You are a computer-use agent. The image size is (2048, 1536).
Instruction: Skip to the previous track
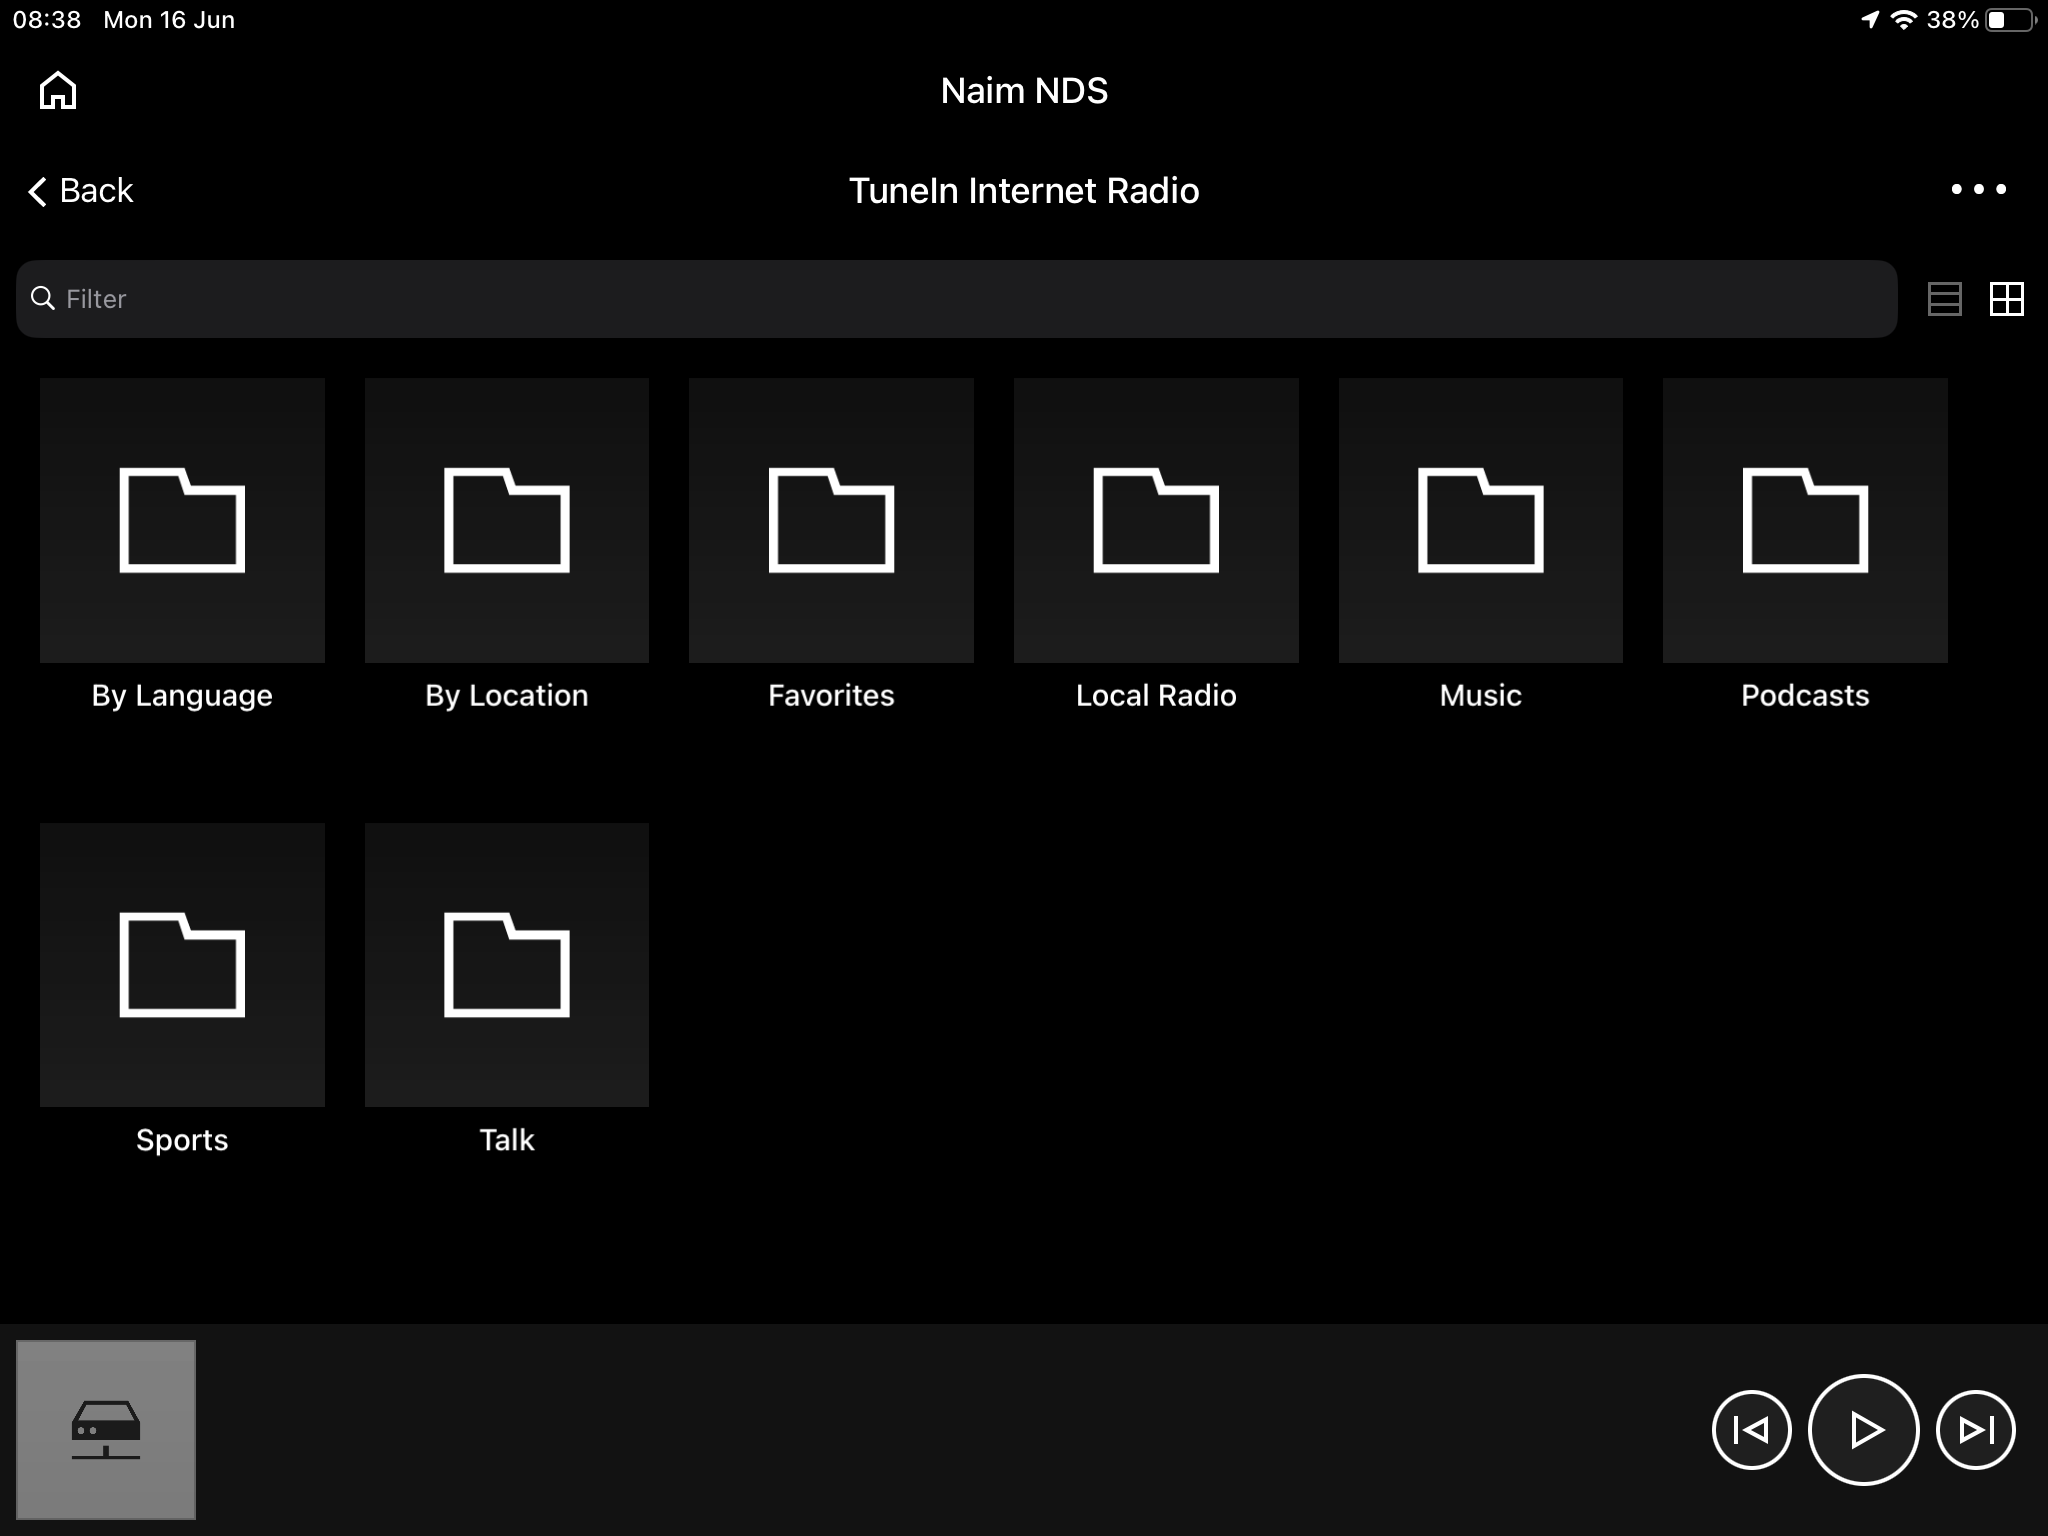(1751, 1430)
